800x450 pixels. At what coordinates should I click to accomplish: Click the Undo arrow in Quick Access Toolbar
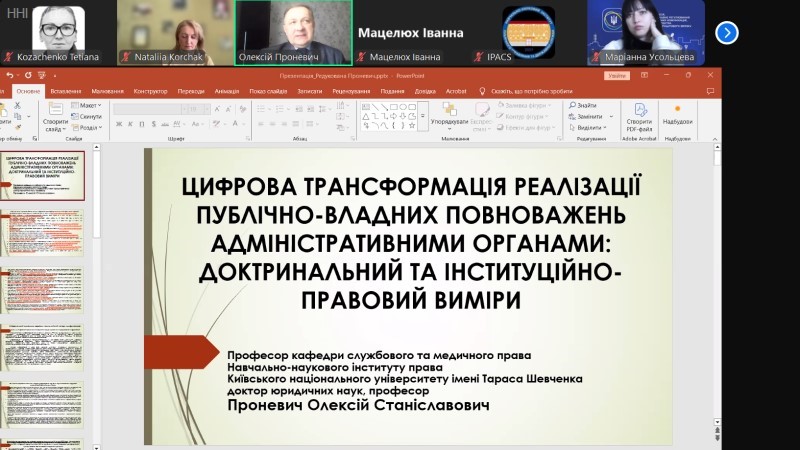(9, 76)
